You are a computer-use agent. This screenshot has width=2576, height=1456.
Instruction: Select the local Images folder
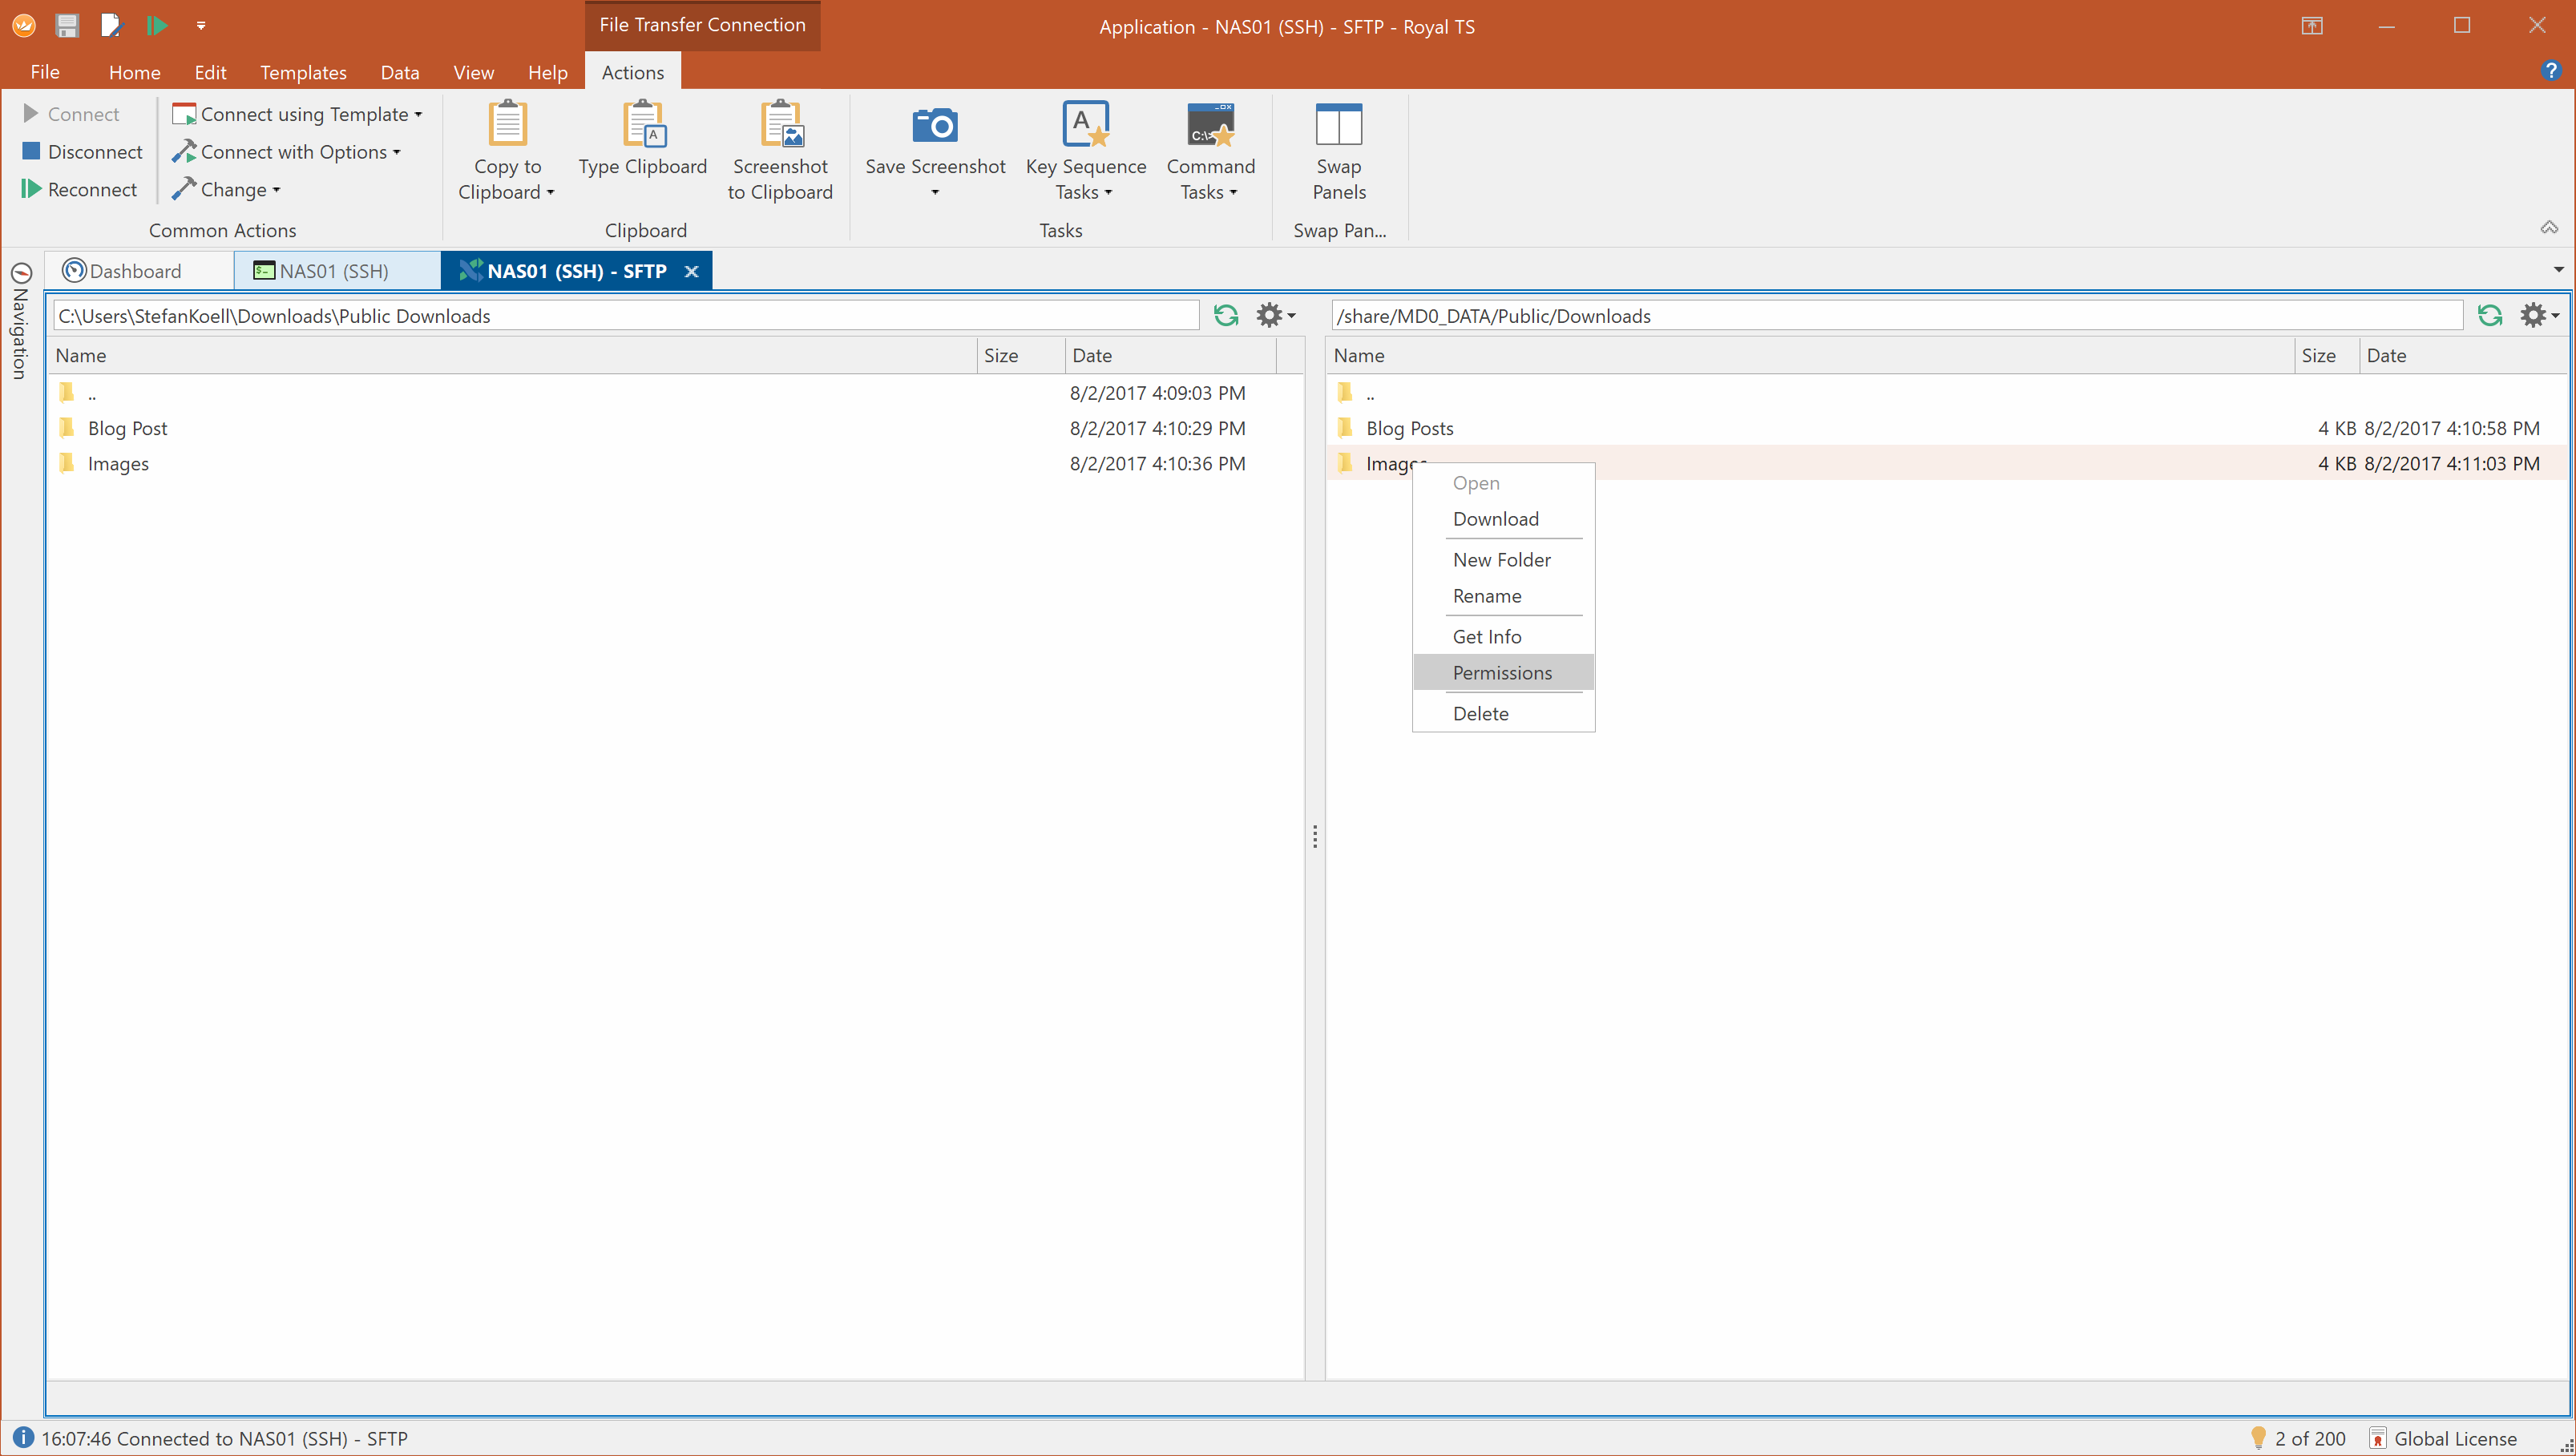point(675,464)
